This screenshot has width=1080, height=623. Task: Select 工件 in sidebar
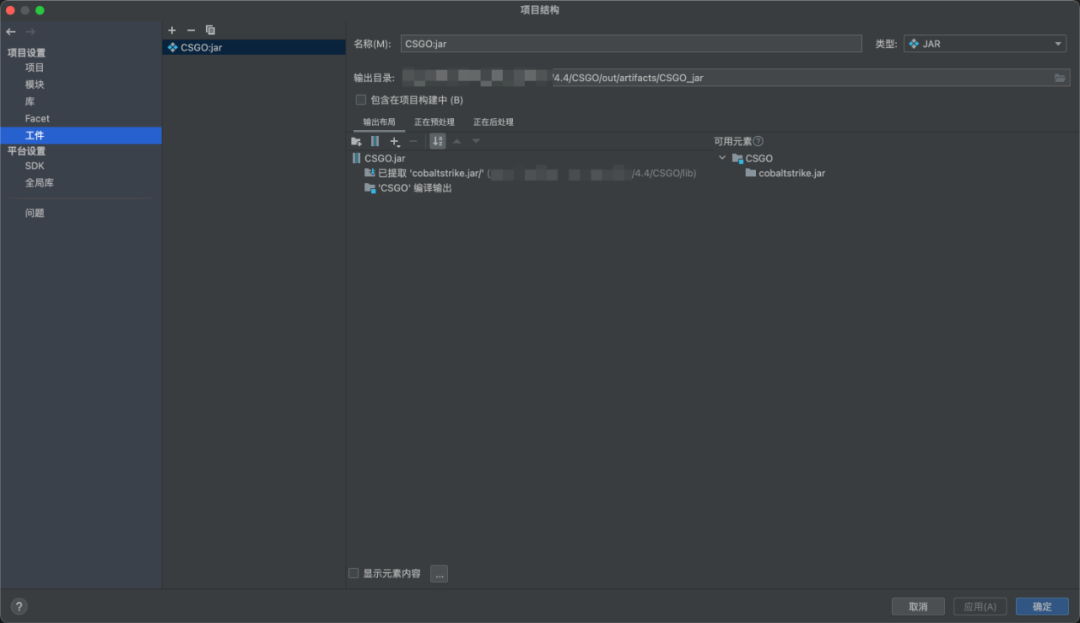click(x=81, y=136)
